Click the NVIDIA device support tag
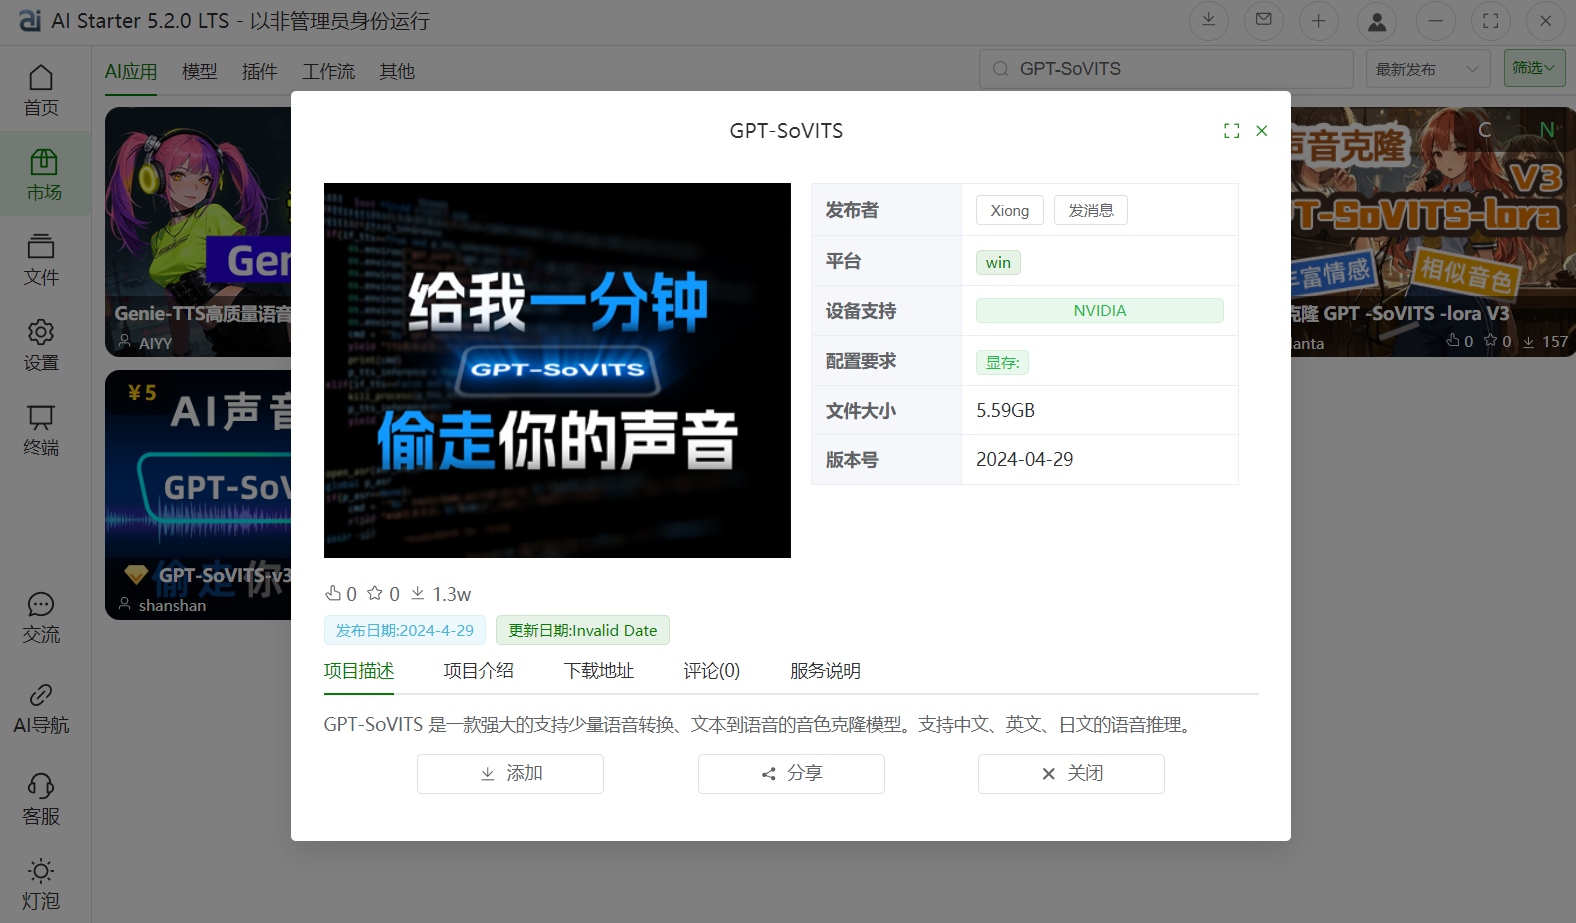The image size is (1576, 923). click(1100, 311)
